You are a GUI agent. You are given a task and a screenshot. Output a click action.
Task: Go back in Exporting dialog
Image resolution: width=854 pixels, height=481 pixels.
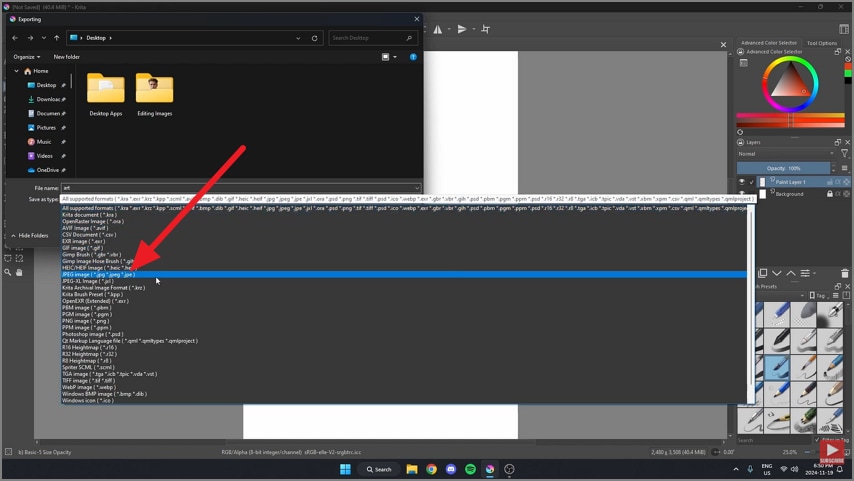(x=15, y=38)
